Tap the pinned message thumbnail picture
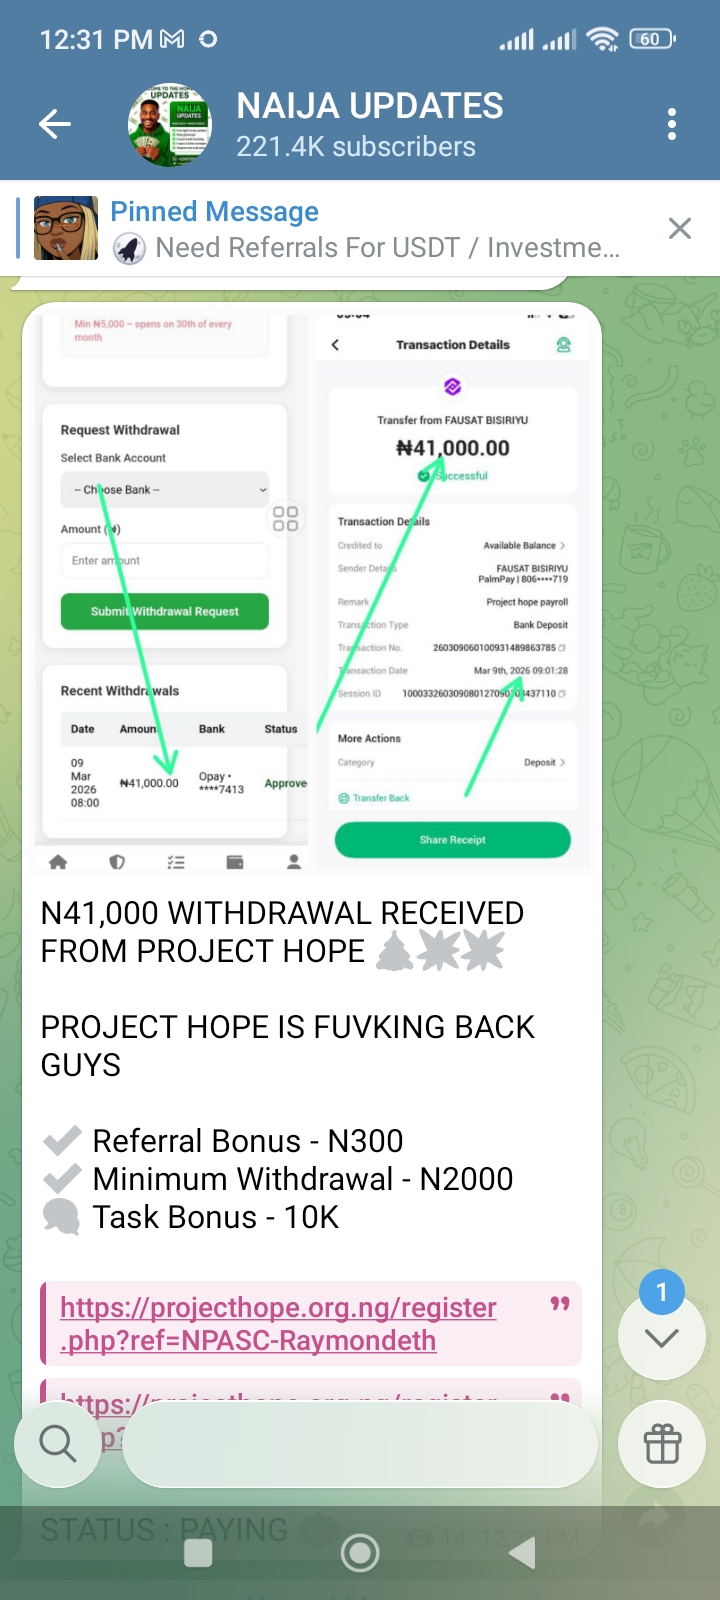 tap(66, 229)
